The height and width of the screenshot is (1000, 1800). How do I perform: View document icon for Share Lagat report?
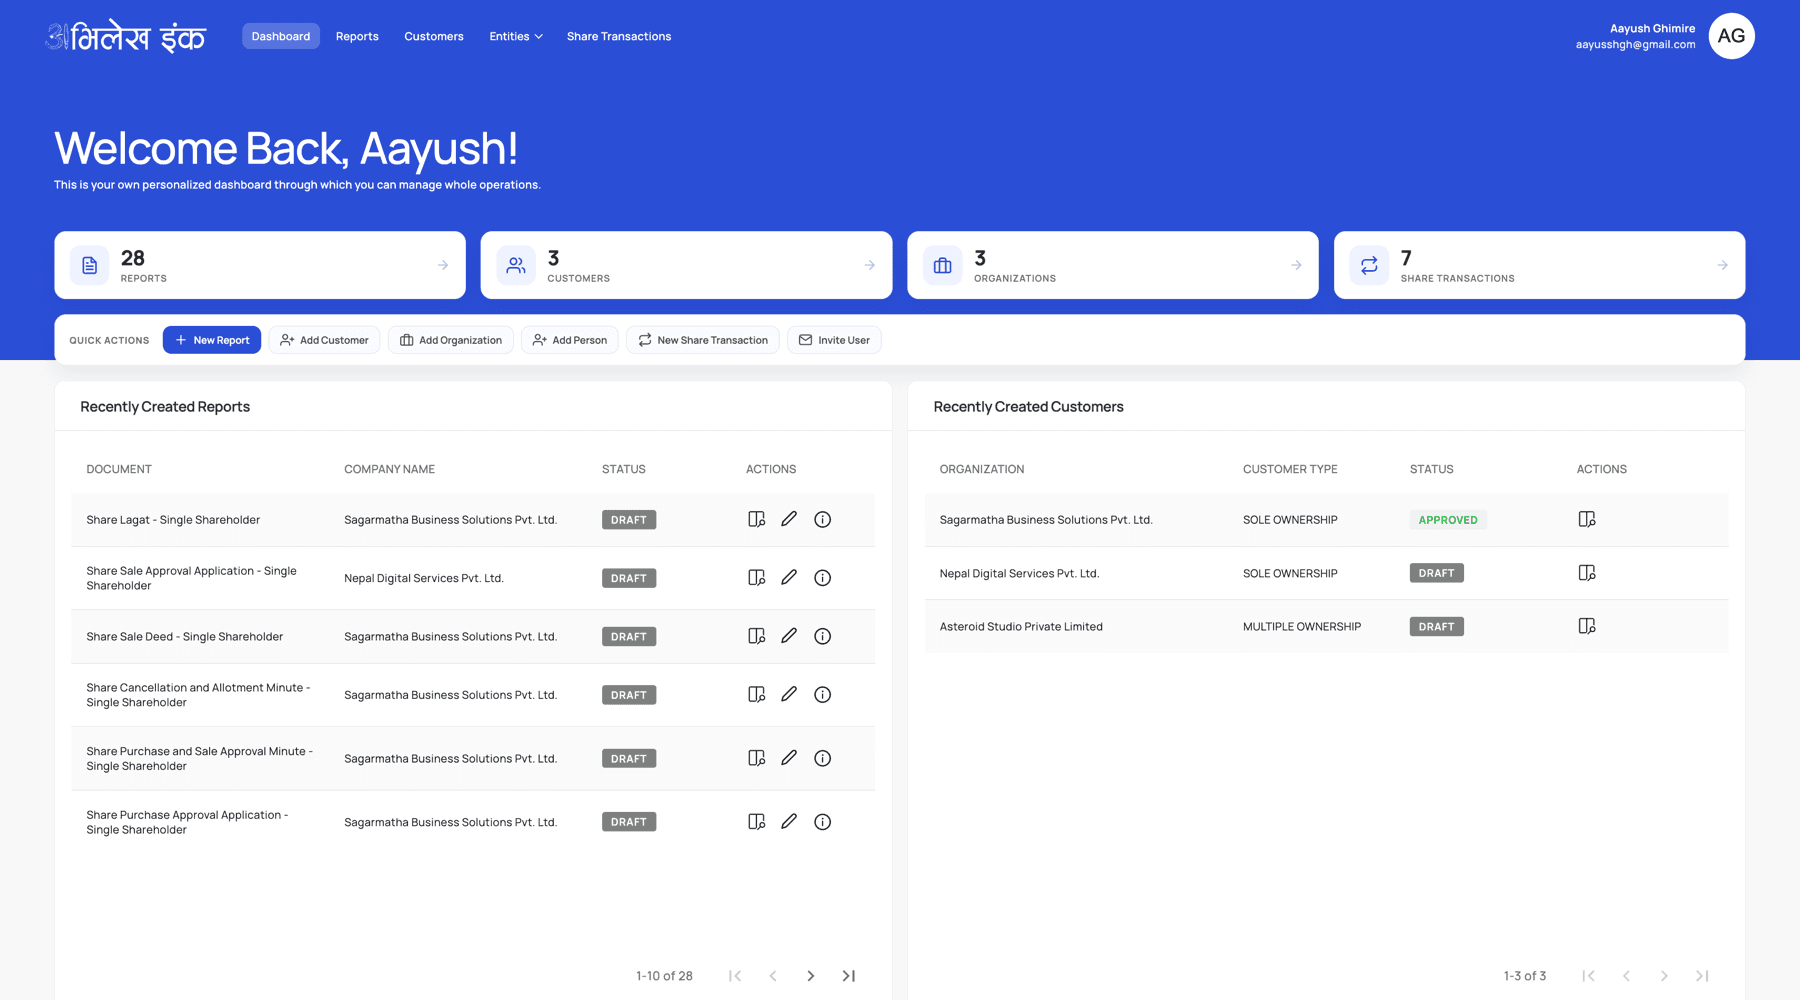(x=757, y=519)
